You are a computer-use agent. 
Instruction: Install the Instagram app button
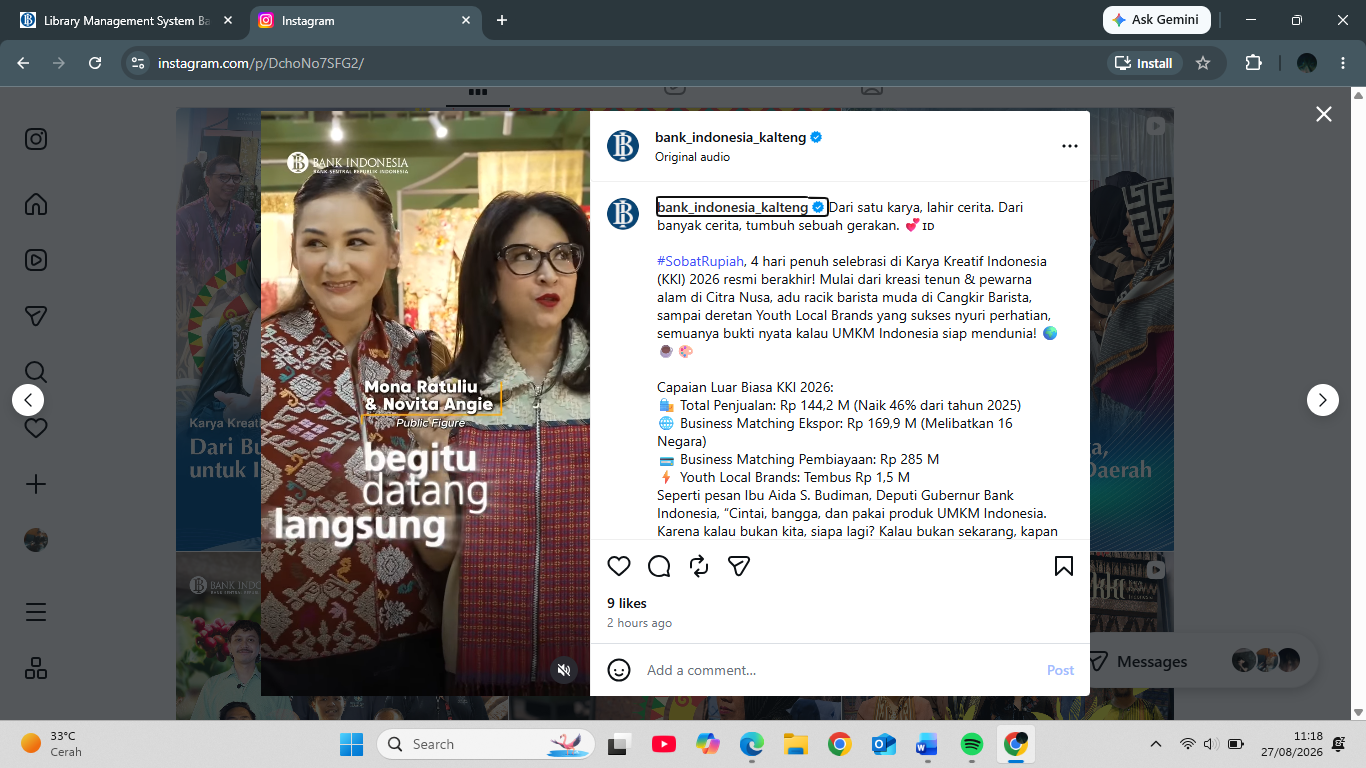click(x=1145, y=63)
